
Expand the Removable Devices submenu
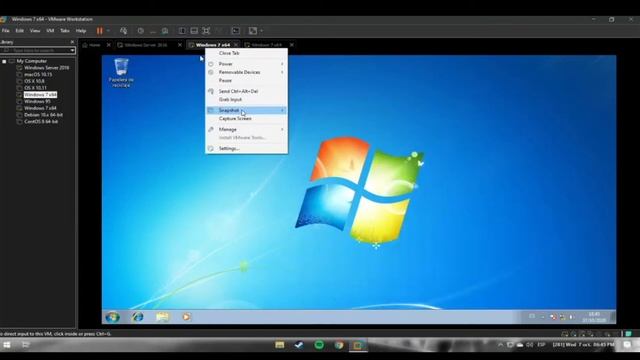(247, 72)
